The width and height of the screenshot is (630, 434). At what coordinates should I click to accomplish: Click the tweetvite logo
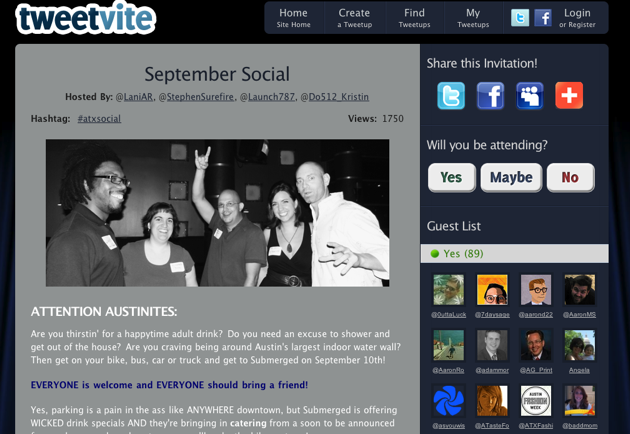[x=86, y=18]
